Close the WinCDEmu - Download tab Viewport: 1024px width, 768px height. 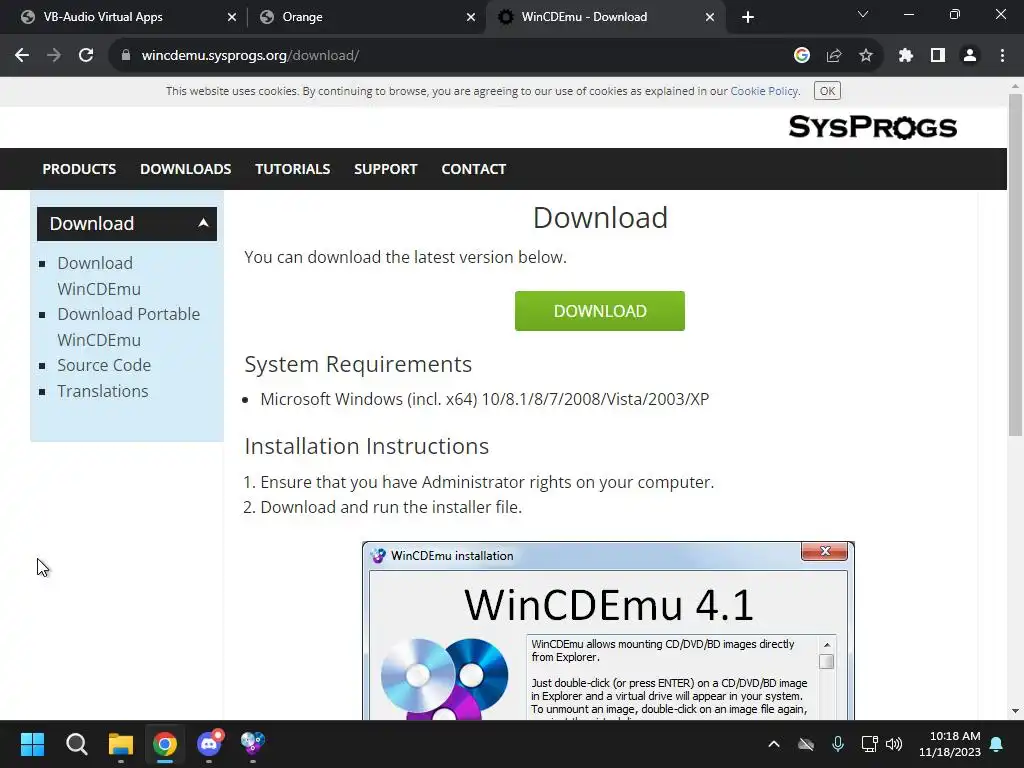(709, 17)
